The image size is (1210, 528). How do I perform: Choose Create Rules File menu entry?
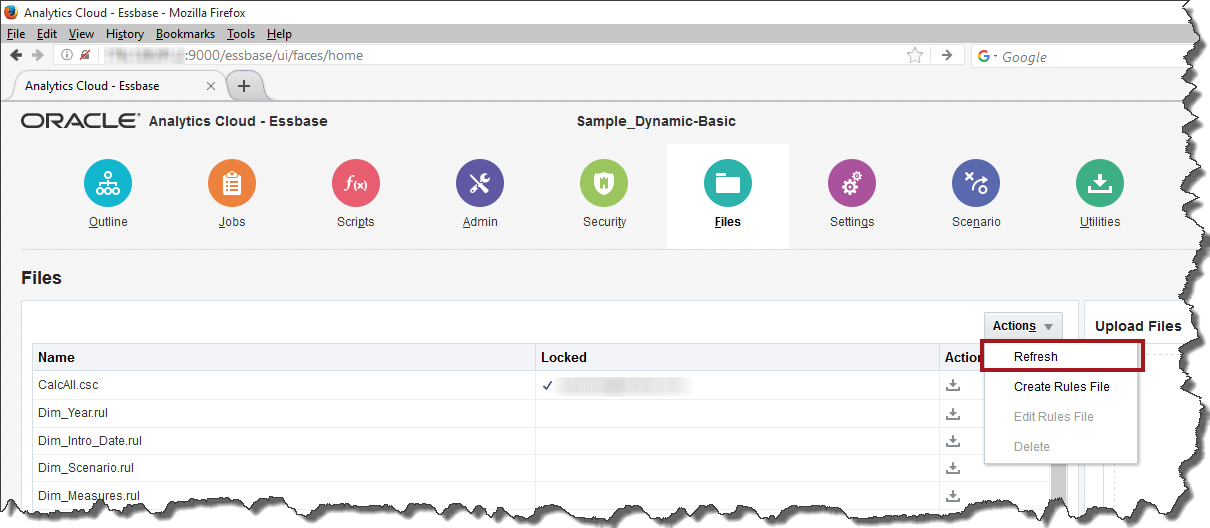point(1061,387)
